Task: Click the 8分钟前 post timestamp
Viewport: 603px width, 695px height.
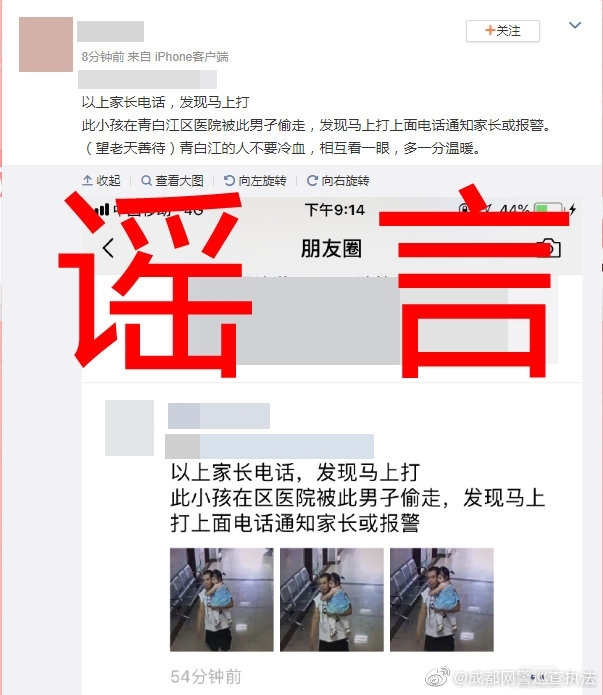Action: click(103, 57)
